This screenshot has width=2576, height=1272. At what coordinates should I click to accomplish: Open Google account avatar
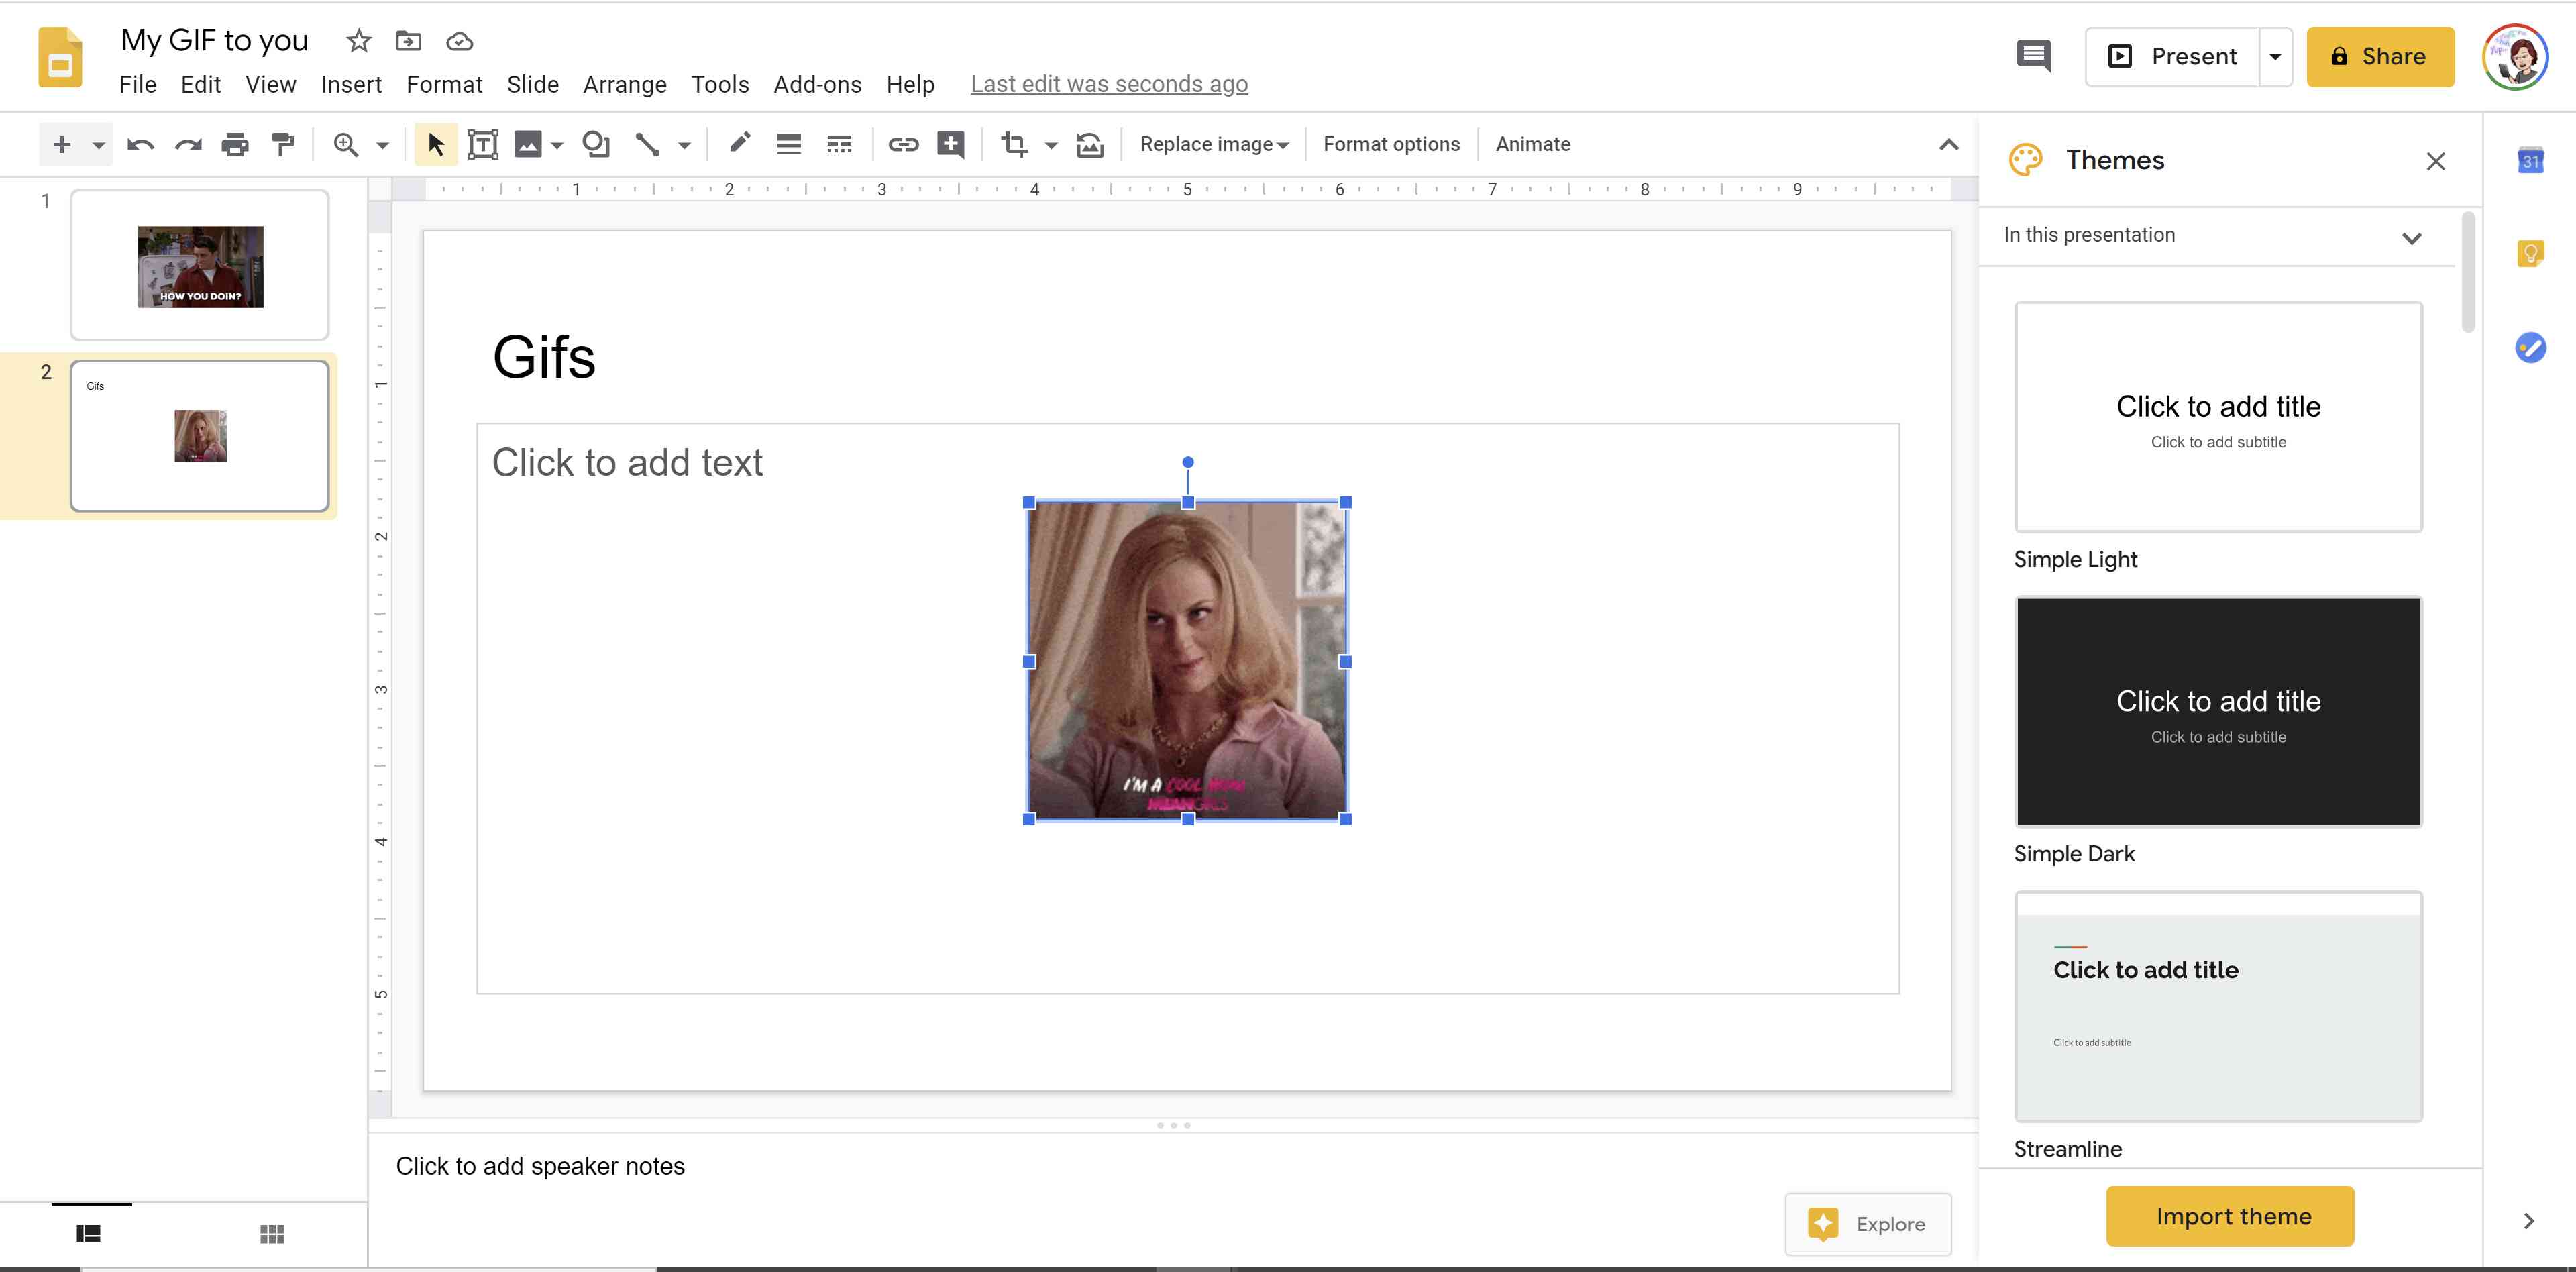(2515, 57)
